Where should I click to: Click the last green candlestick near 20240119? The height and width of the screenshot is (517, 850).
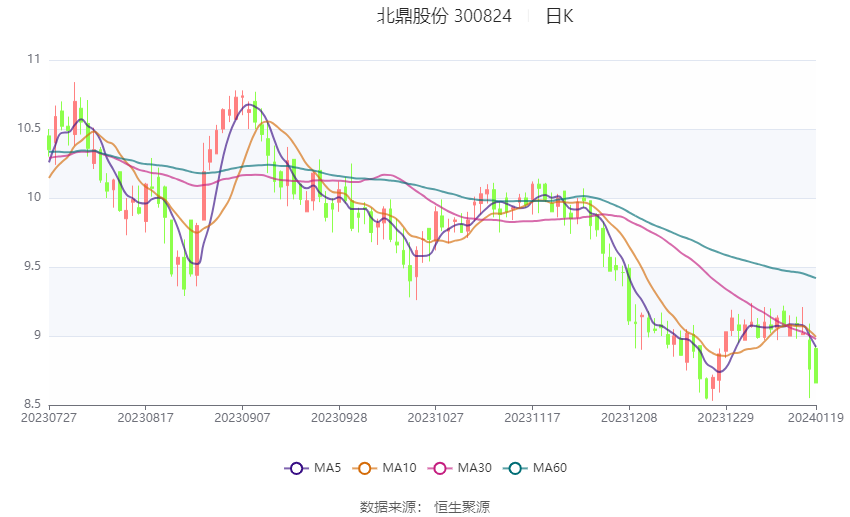tap(816, 366)
